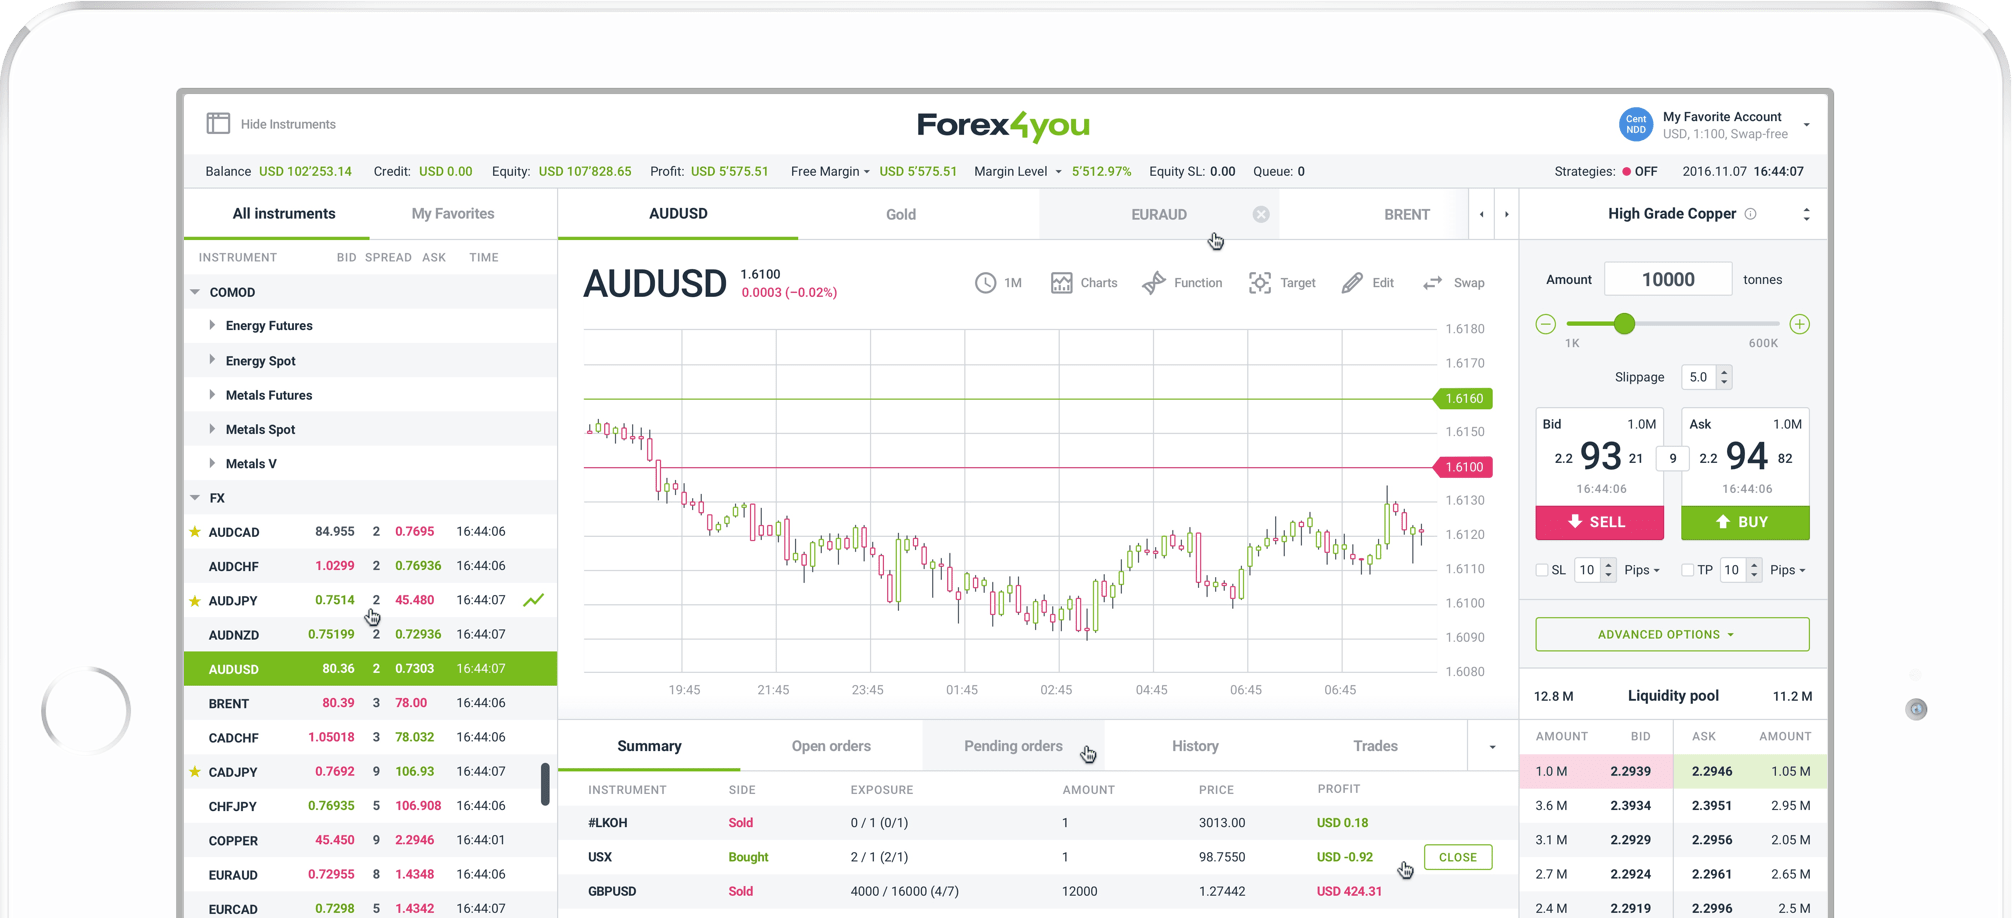The height and width of the screenshot is (918, 2012).
Task: Open the Advanced Options dropdown
Action: [1672, 634]
